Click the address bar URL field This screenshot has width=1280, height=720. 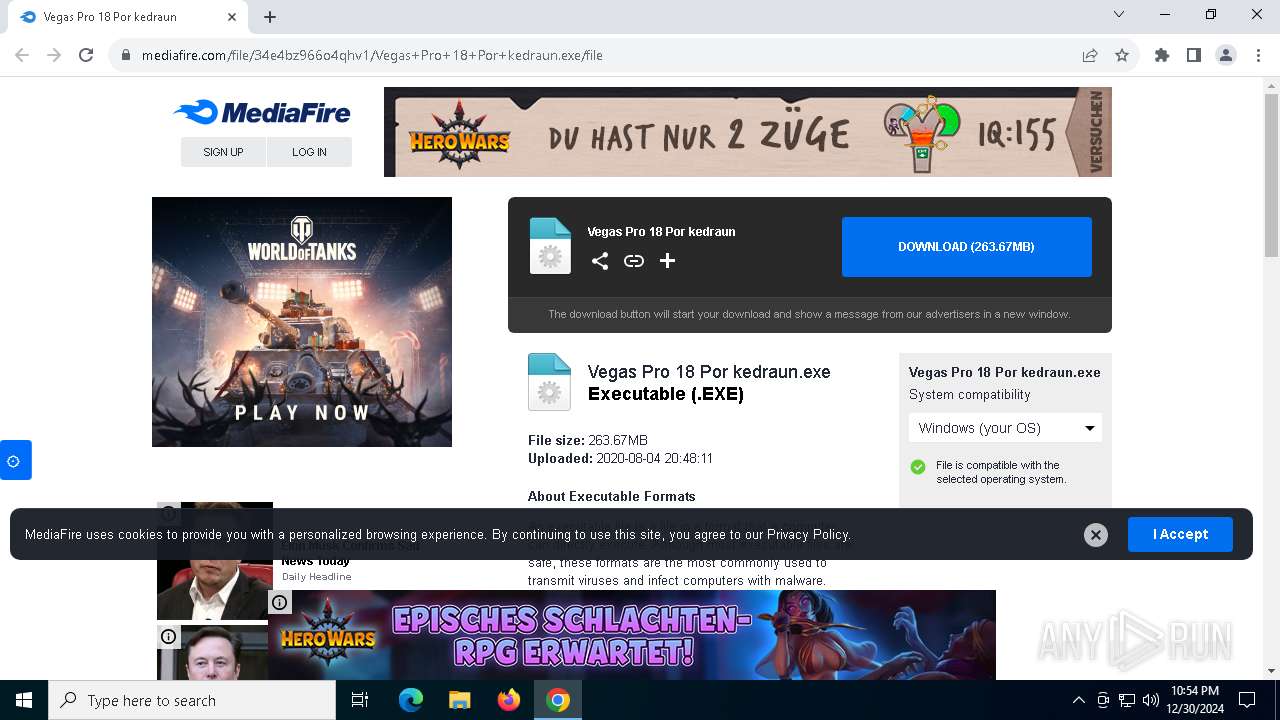[x=600, y=55]
